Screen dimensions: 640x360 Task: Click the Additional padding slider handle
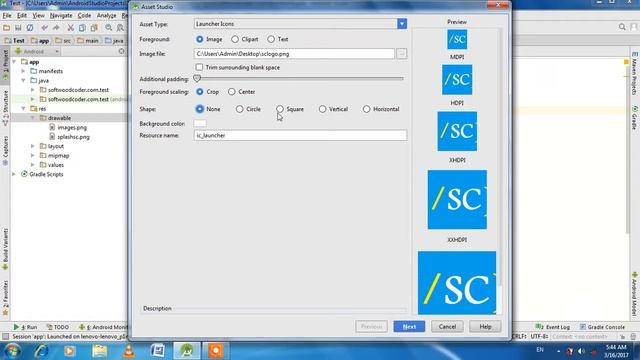tap(197, 78)
